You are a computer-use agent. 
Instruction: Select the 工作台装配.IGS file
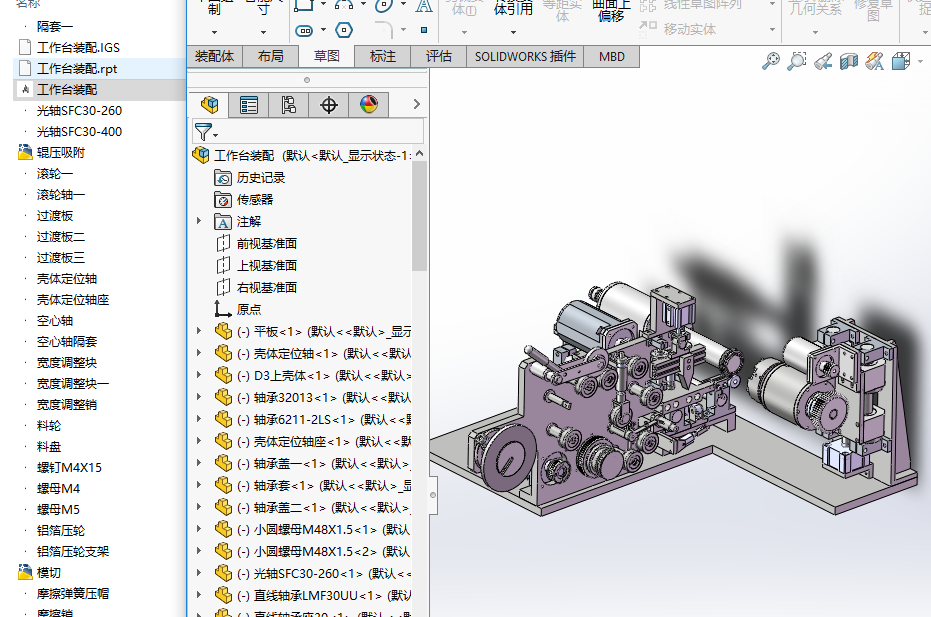point(78,47)
